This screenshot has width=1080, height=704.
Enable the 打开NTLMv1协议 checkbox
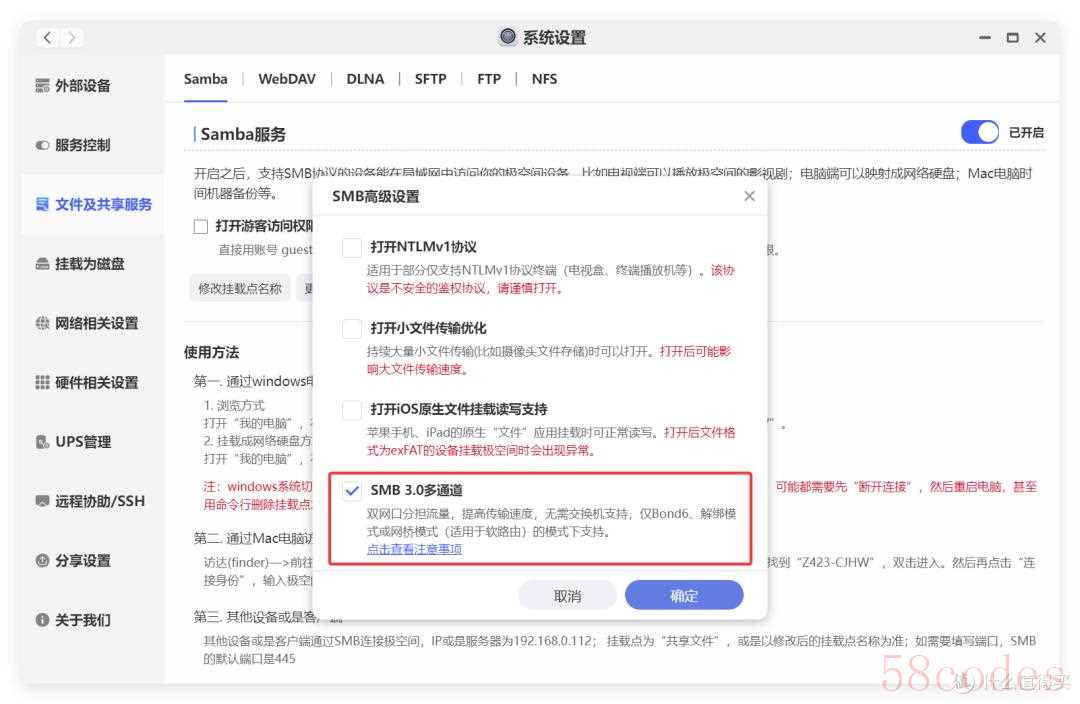[352, 247]
